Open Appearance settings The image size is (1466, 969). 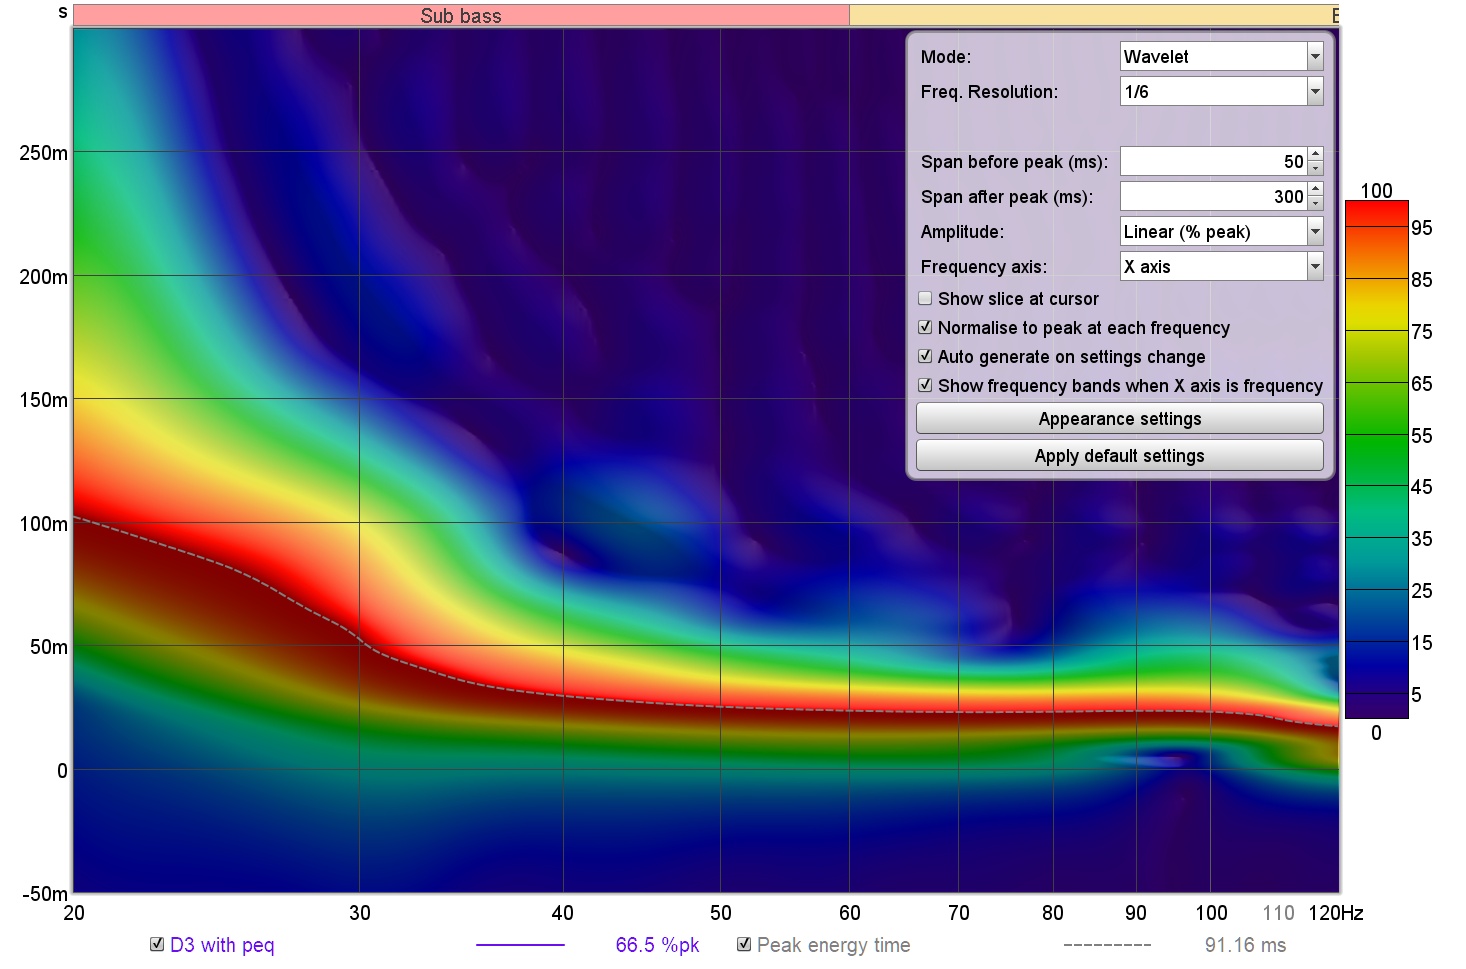(1120, 419)
